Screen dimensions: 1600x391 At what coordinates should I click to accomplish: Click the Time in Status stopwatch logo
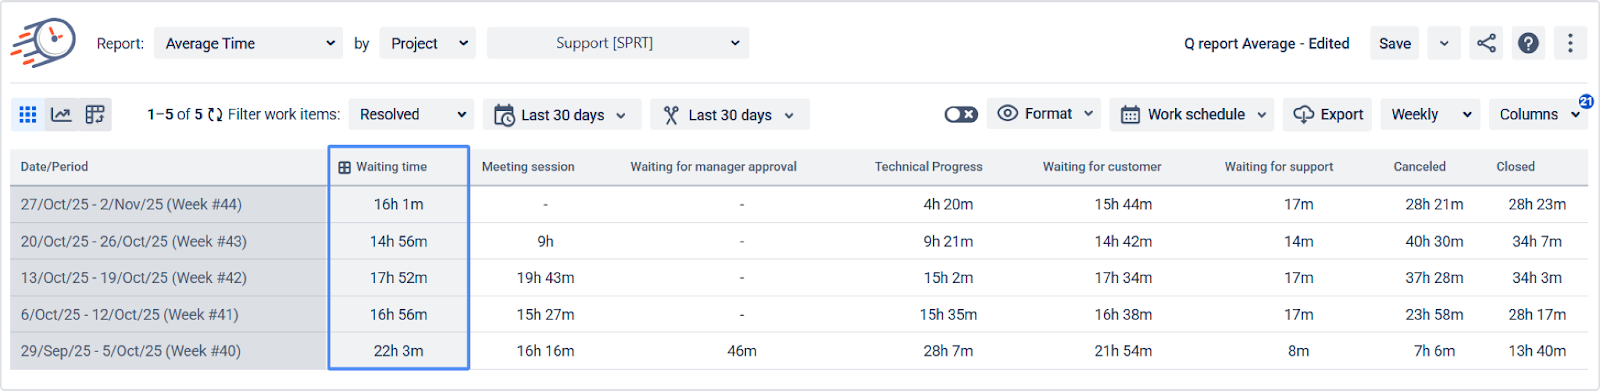pyautogui.click(x=44, y=43)
